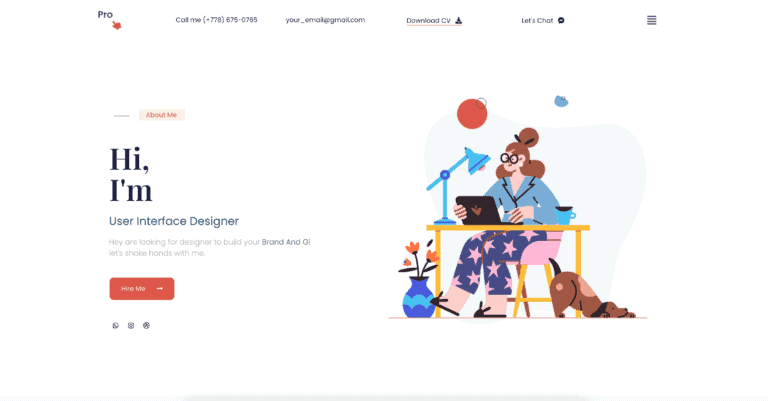The width and height of the screenshot is (768, 401).
Task: Click the small blue blob shape
Action: [561, 101]
